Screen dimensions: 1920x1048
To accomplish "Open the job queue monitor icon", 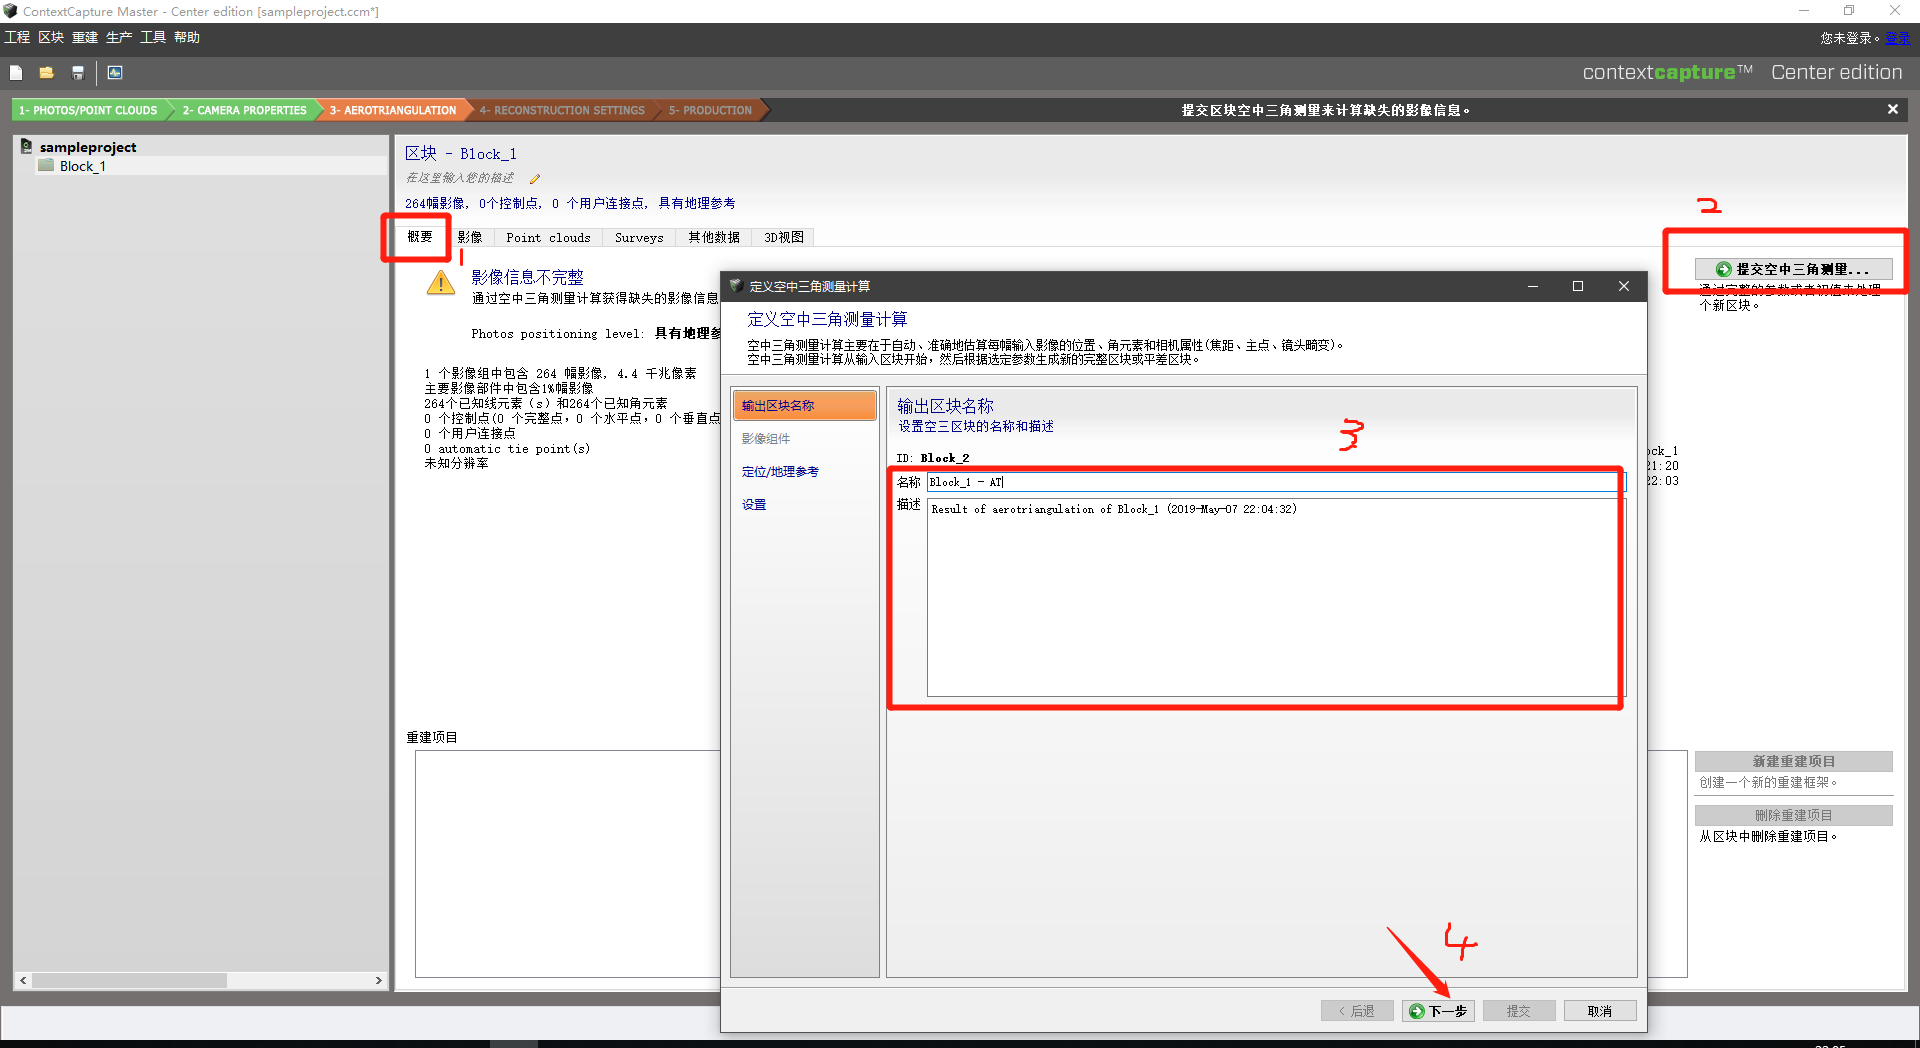I will (x=115, y=73).
